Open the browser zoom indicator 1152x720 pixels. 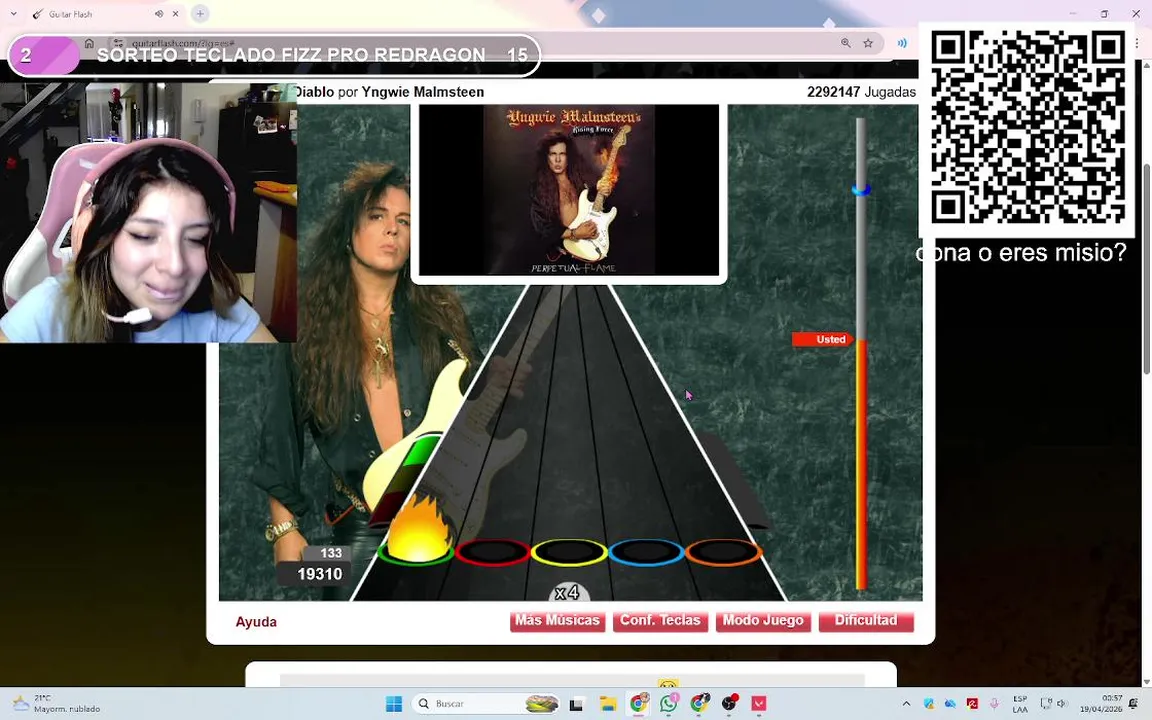pos(846,43)
